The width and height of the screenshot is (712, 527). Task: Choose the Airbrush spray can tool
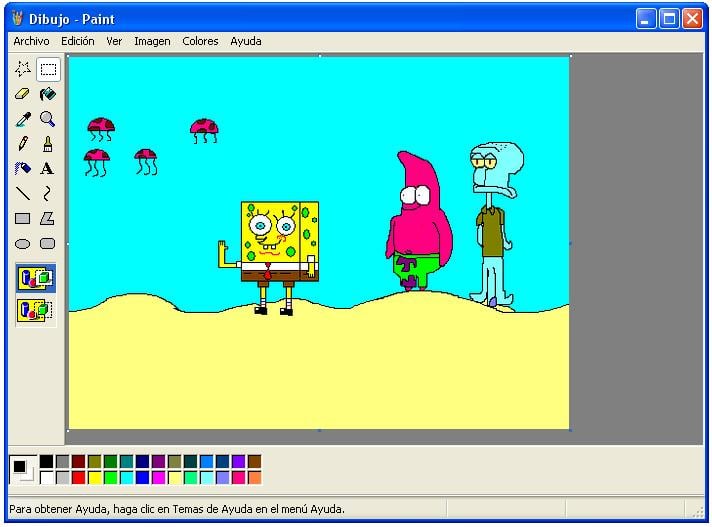[23, 169]
